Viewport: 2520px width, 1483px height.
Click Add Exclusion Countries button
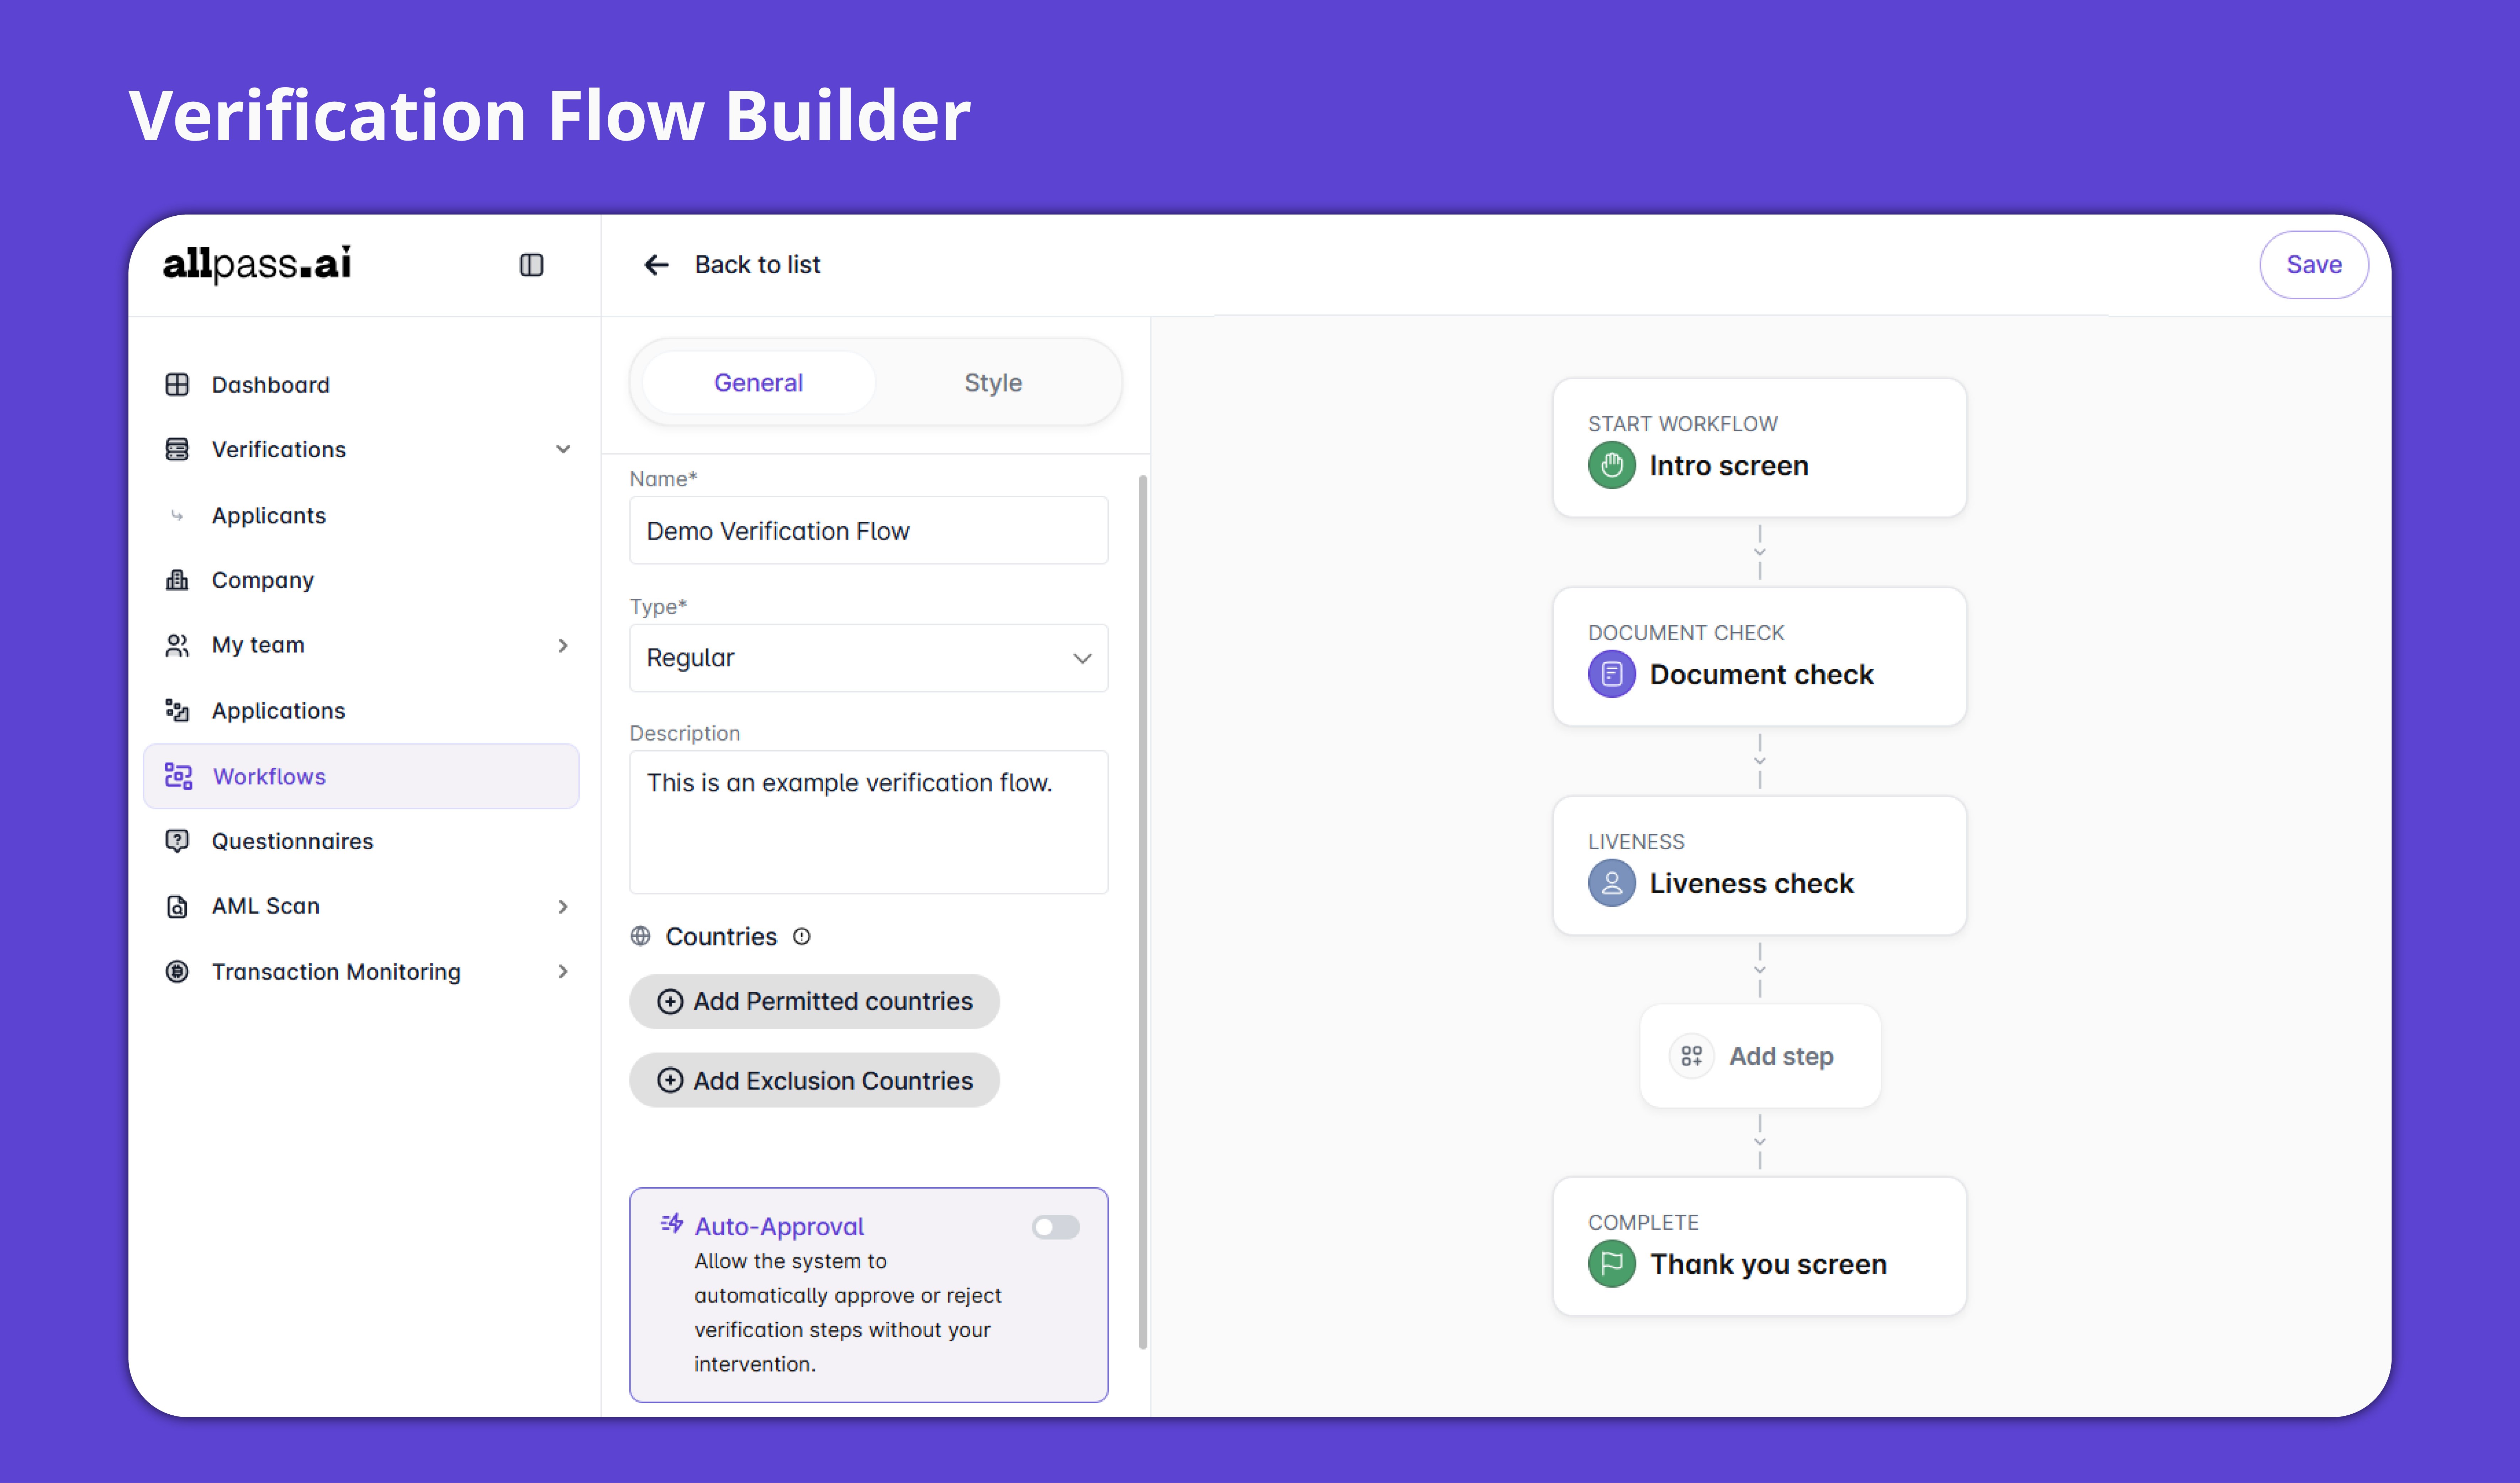point(814,1081)
